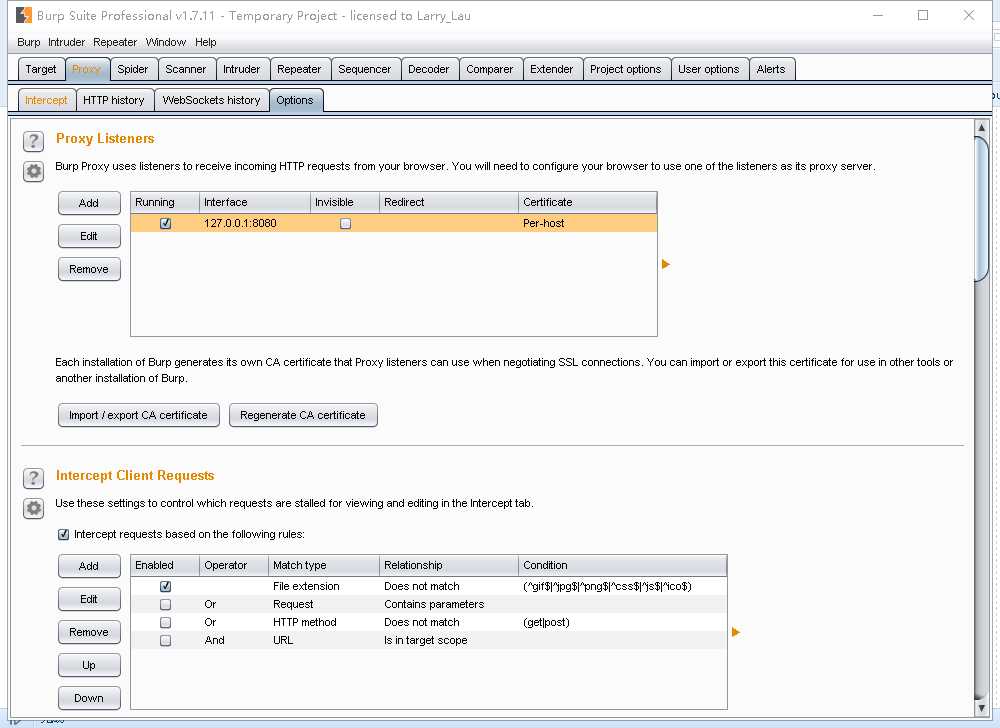Image resolution: width=1000 pixels, height=728 pixels.
Task: Open the Repeater menu in menu bar
Action: point(115,42)
